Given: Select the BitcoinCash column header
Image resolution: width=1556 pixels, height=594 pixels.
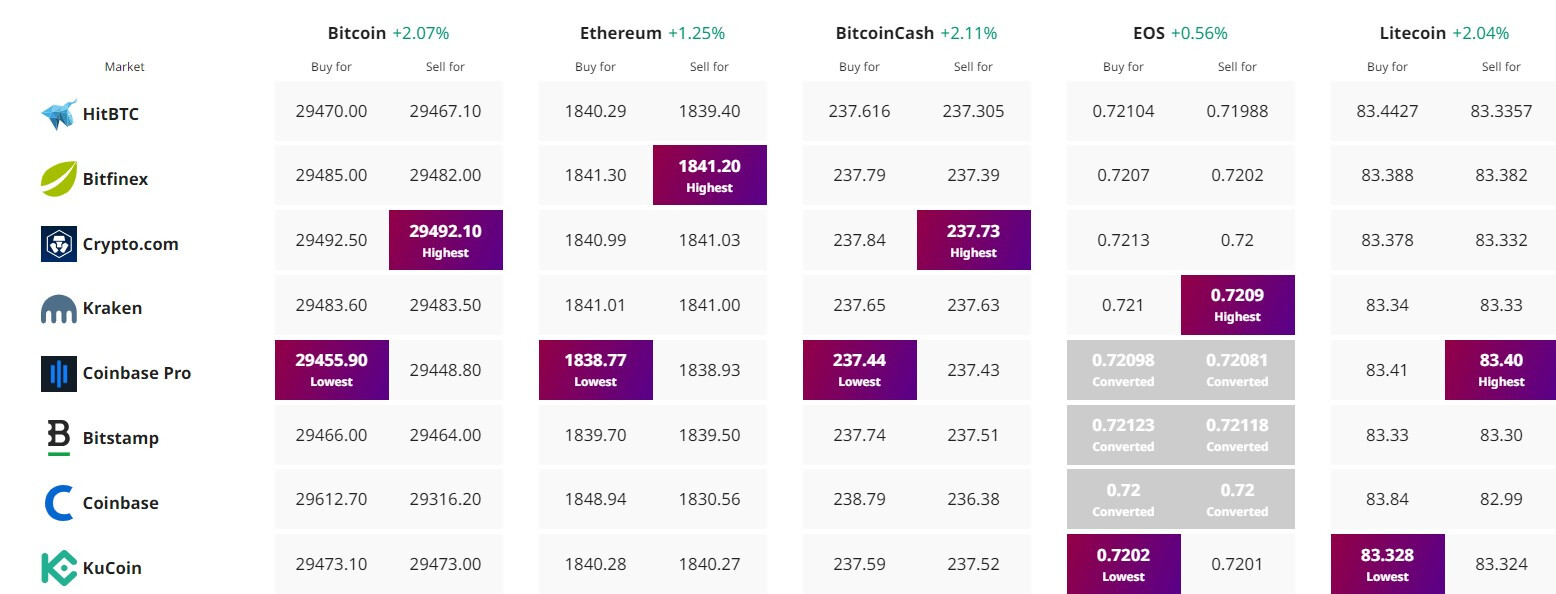Looking at the screenshot, I should (885, 33).
